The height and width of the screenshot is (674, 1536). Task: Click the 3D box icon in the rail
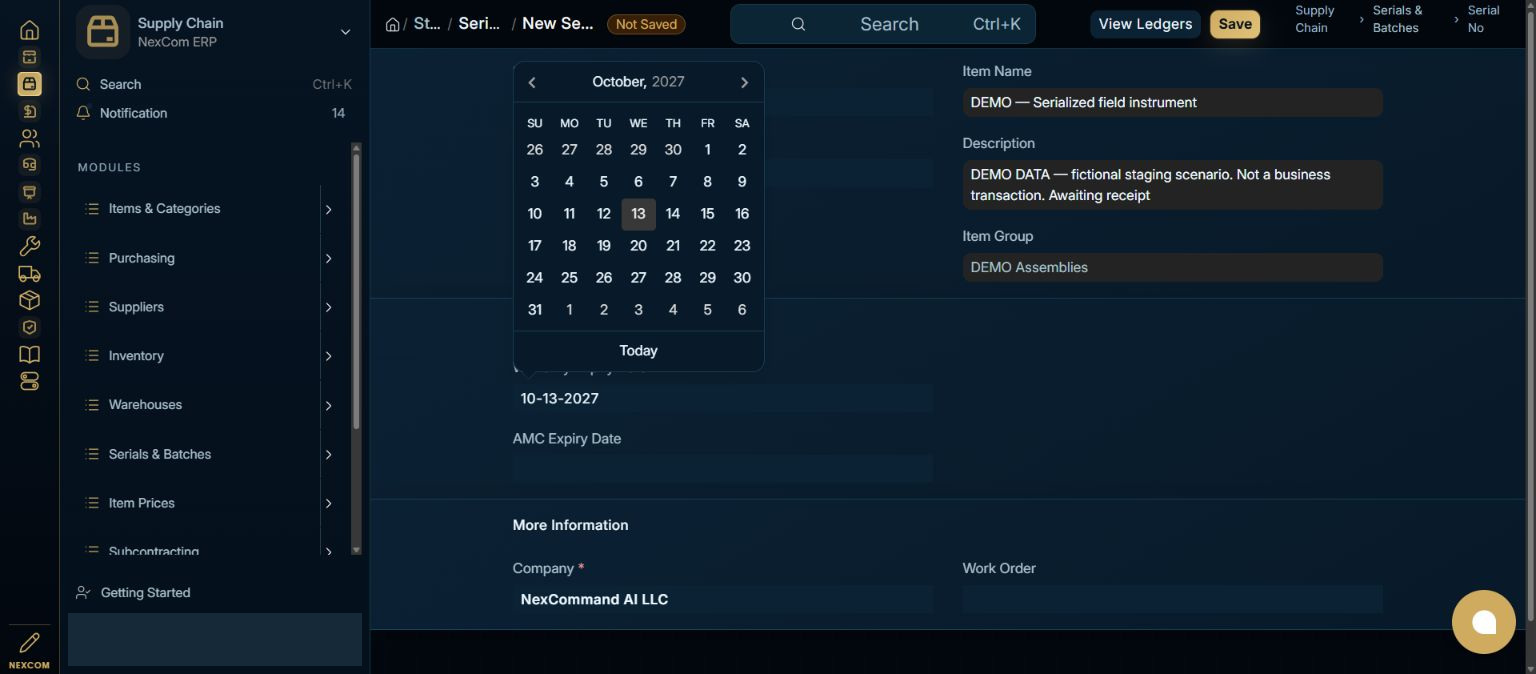click(x=30, y=300)
